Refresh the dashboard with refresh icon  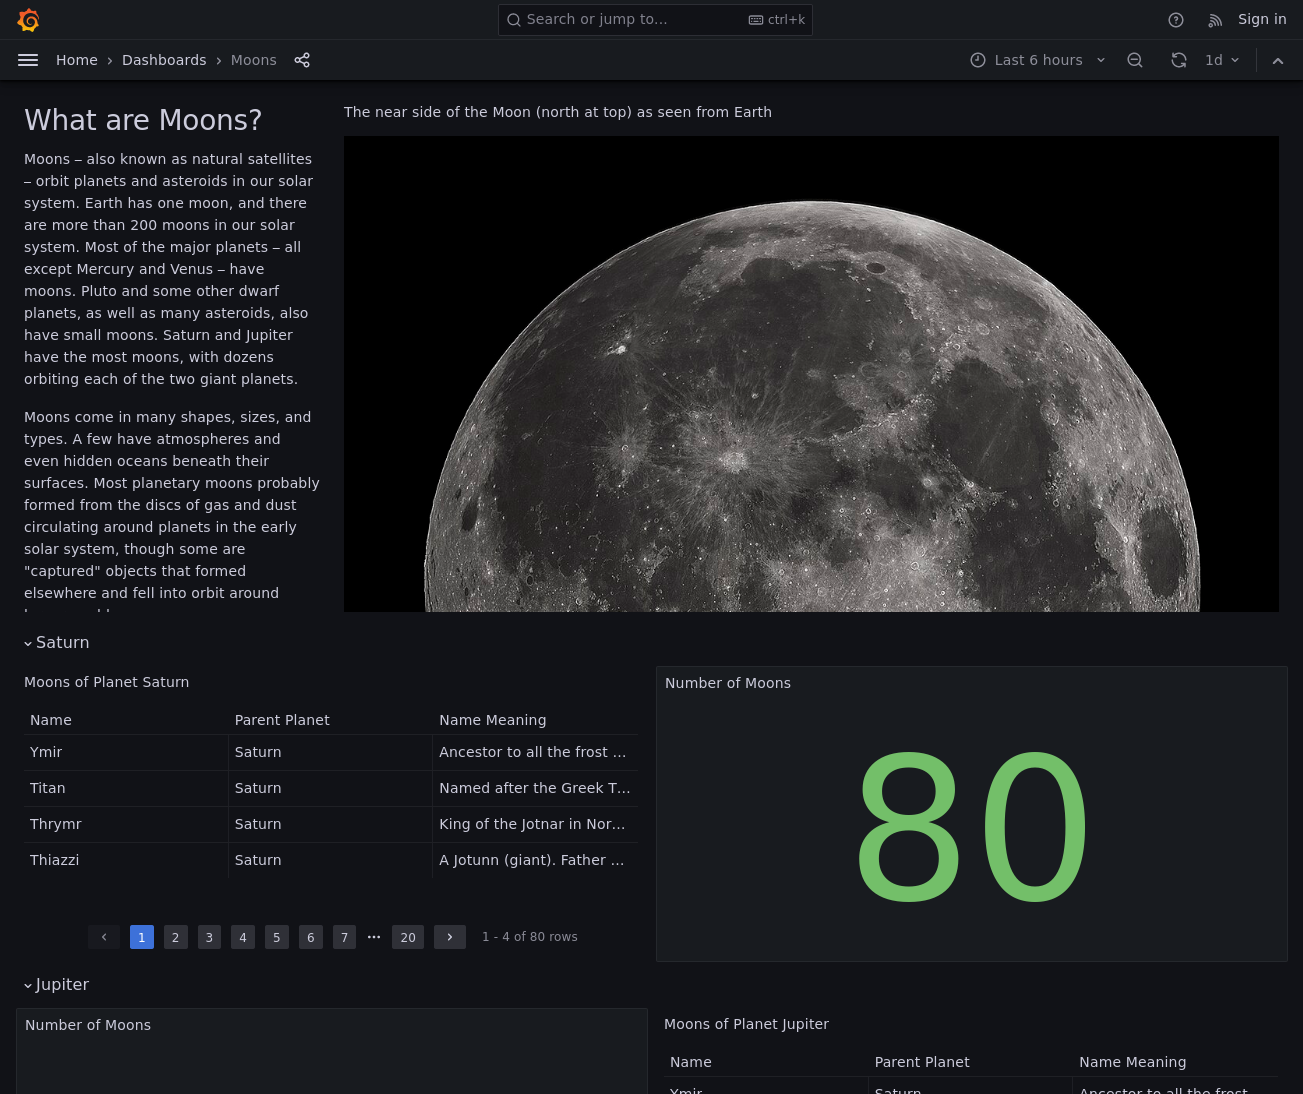(x=1179, y=60)
